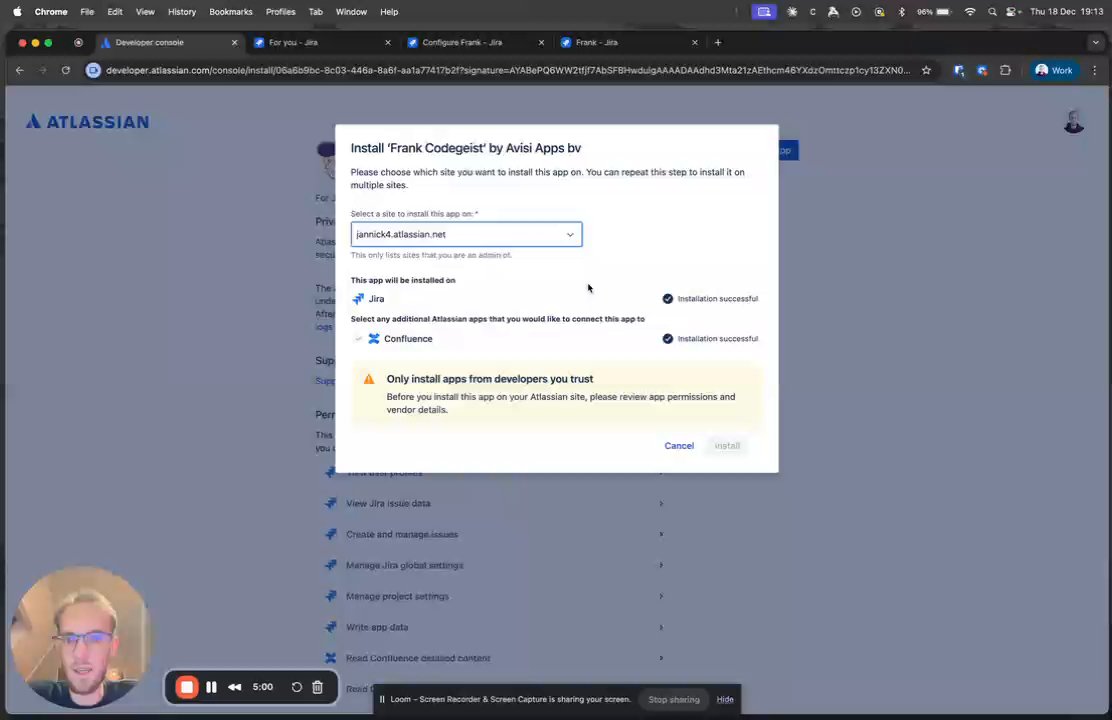
Task: Open the History menu
Action: 182,12
